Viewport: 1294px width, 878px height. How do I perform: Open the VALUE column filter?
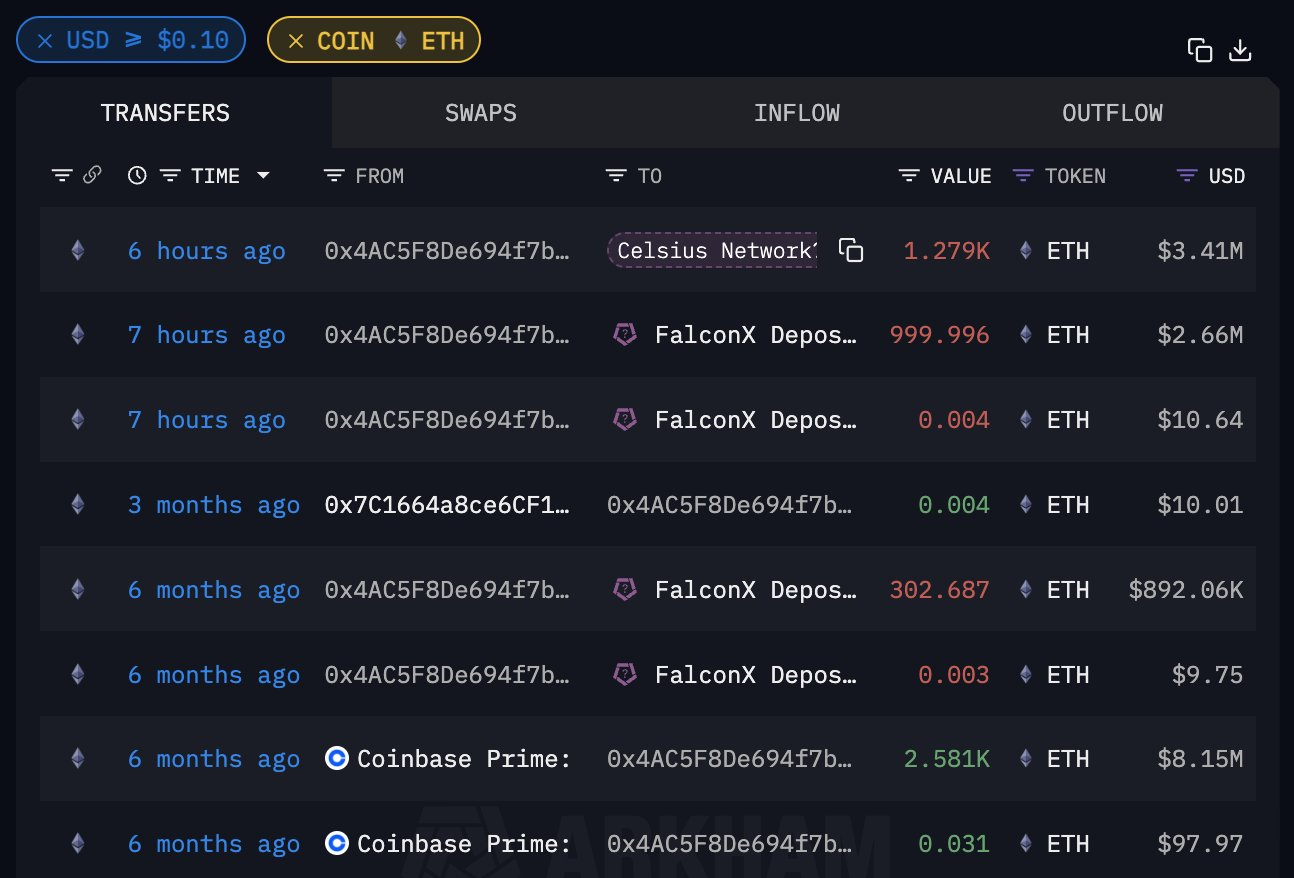909,176
